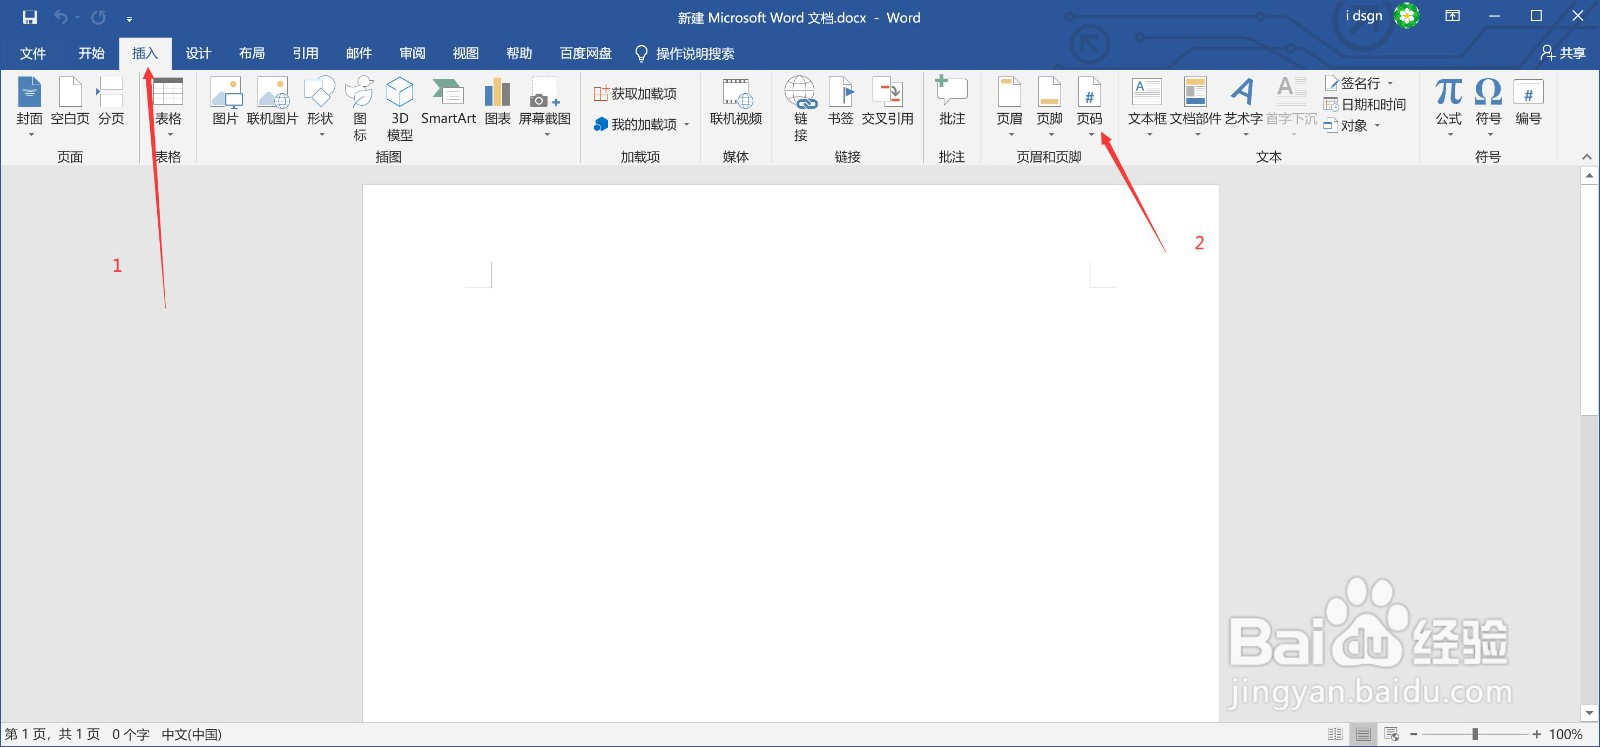The width and height of the screenshot is (1600, 747).
Task: Insert SmartArt graphic
Action: pyautogui.click(x=448, y=101)
